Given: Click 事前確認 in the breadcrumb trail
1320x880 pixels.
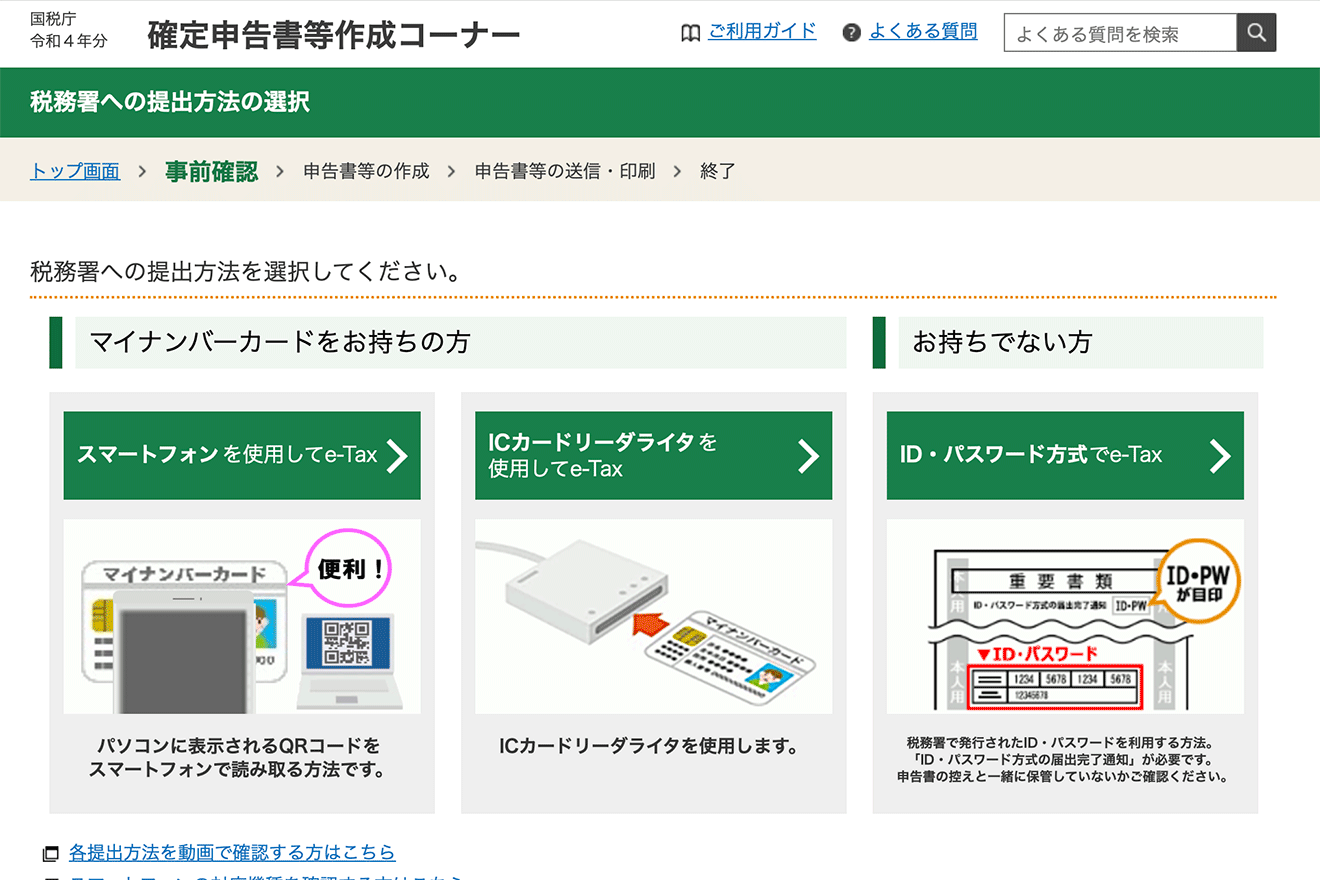Looking at the screenshot, I should (x=211, y=170).
